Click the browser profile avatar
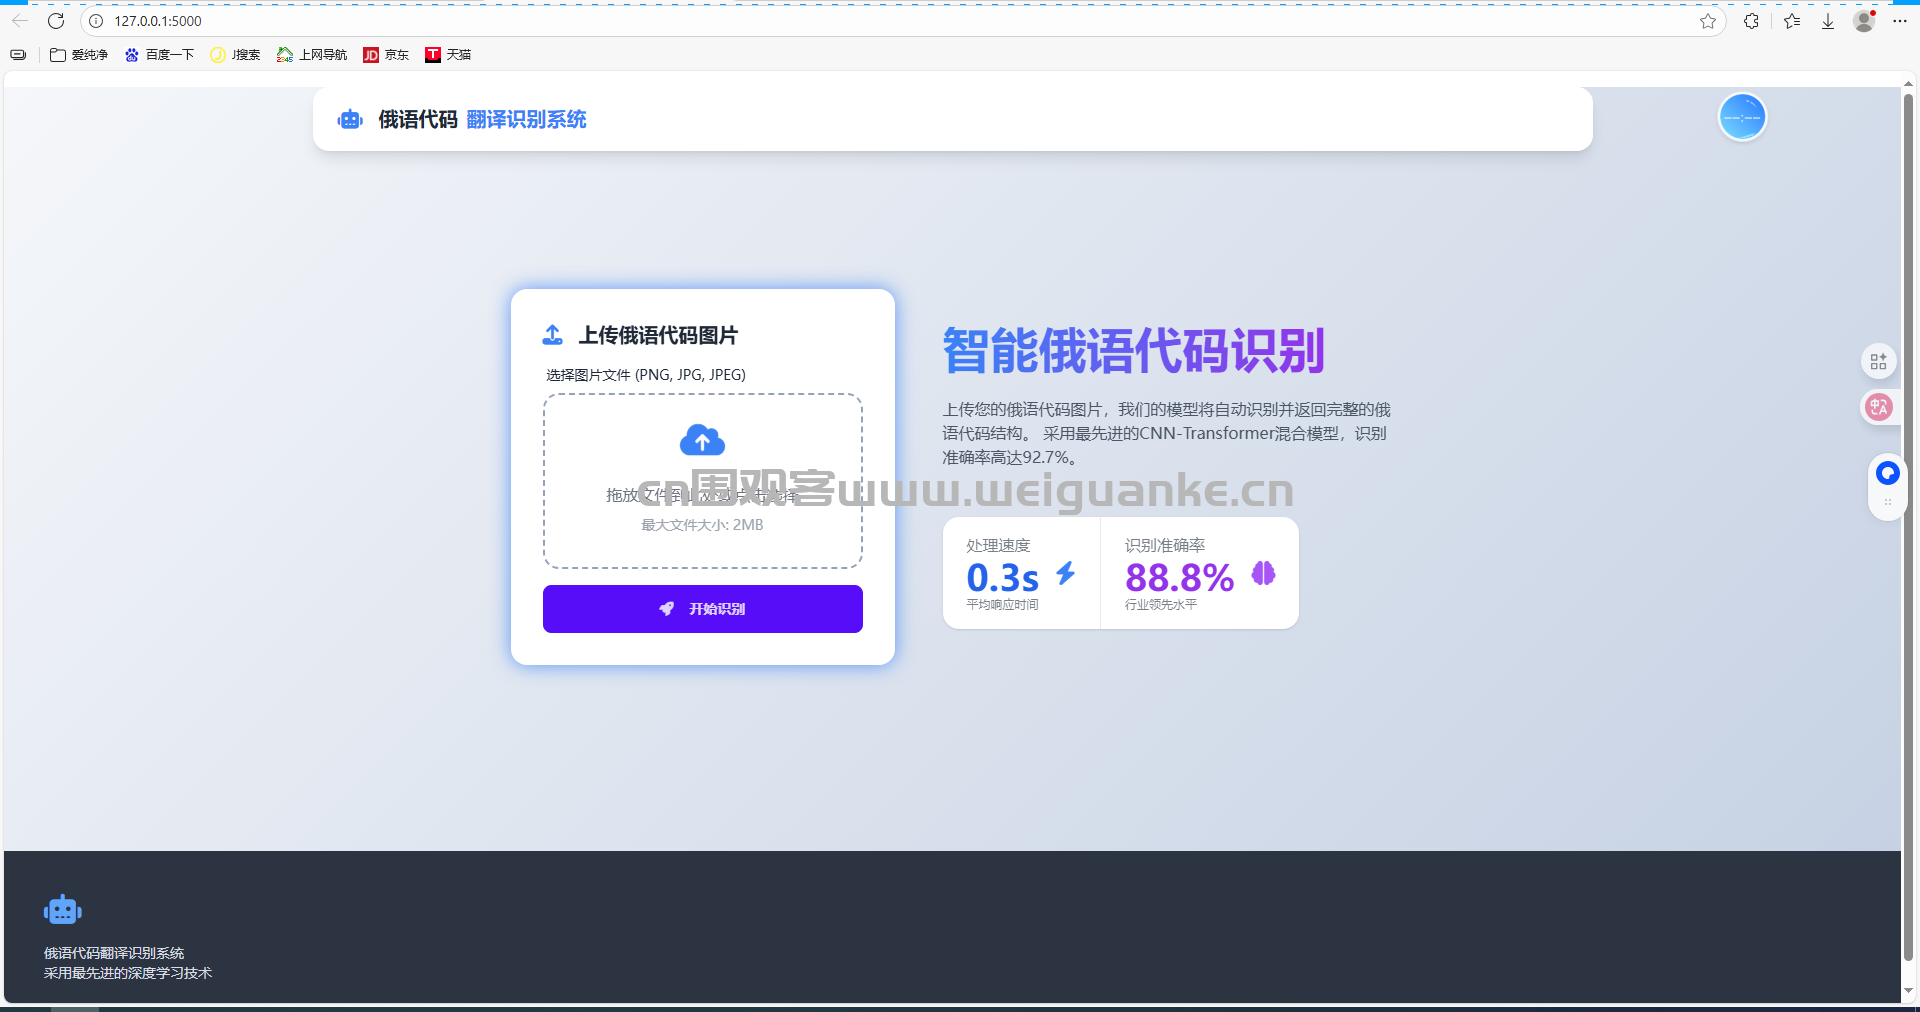Image resolution: width=1920 pixels, height=1012 pixels. click(1864, 21)
